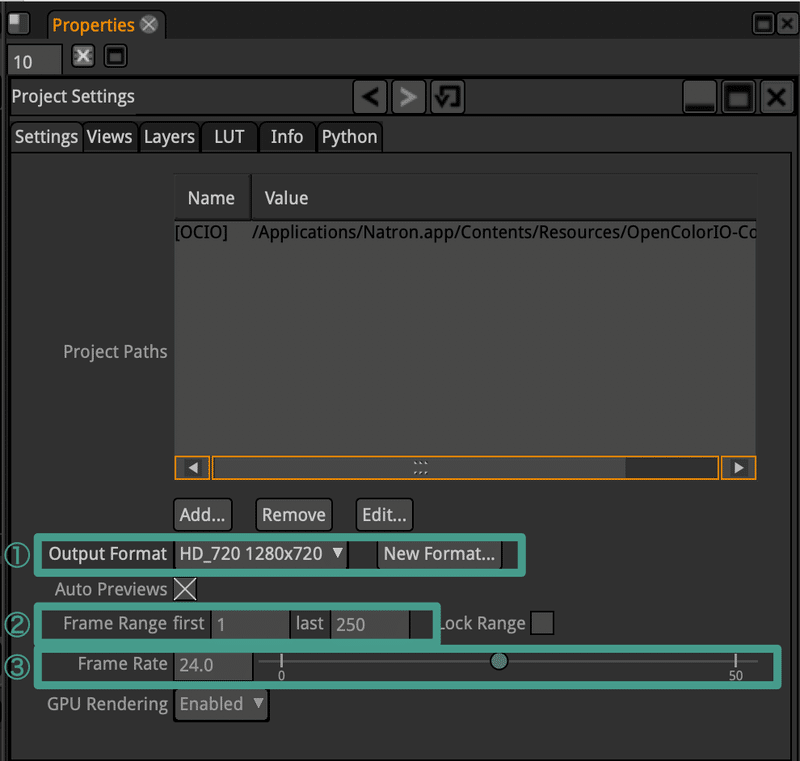
Task: Restore default values icon in Project Settings
Action: [447, 97]
